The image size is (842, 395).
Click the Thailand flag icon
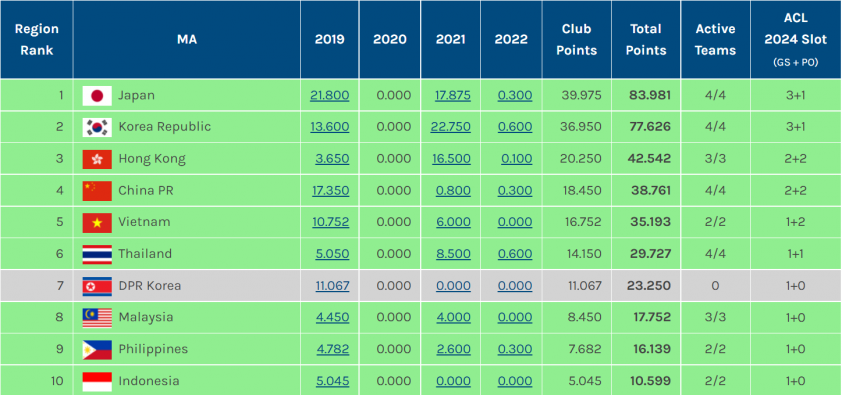click(97, 254)
